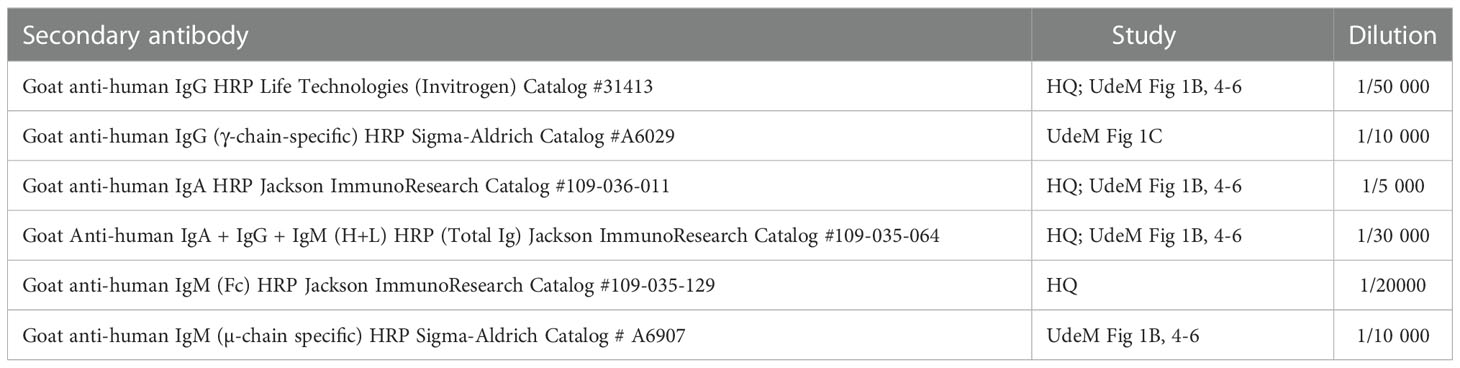Click the 1/20000 dilution value

pos(1392,285)
